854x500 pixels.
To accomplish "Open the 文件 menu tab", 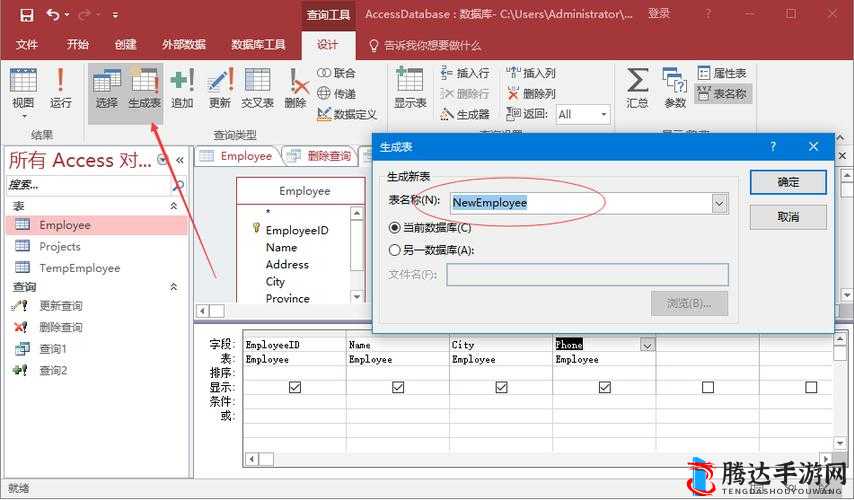I will pyautogui.click(x=27, y=45).
